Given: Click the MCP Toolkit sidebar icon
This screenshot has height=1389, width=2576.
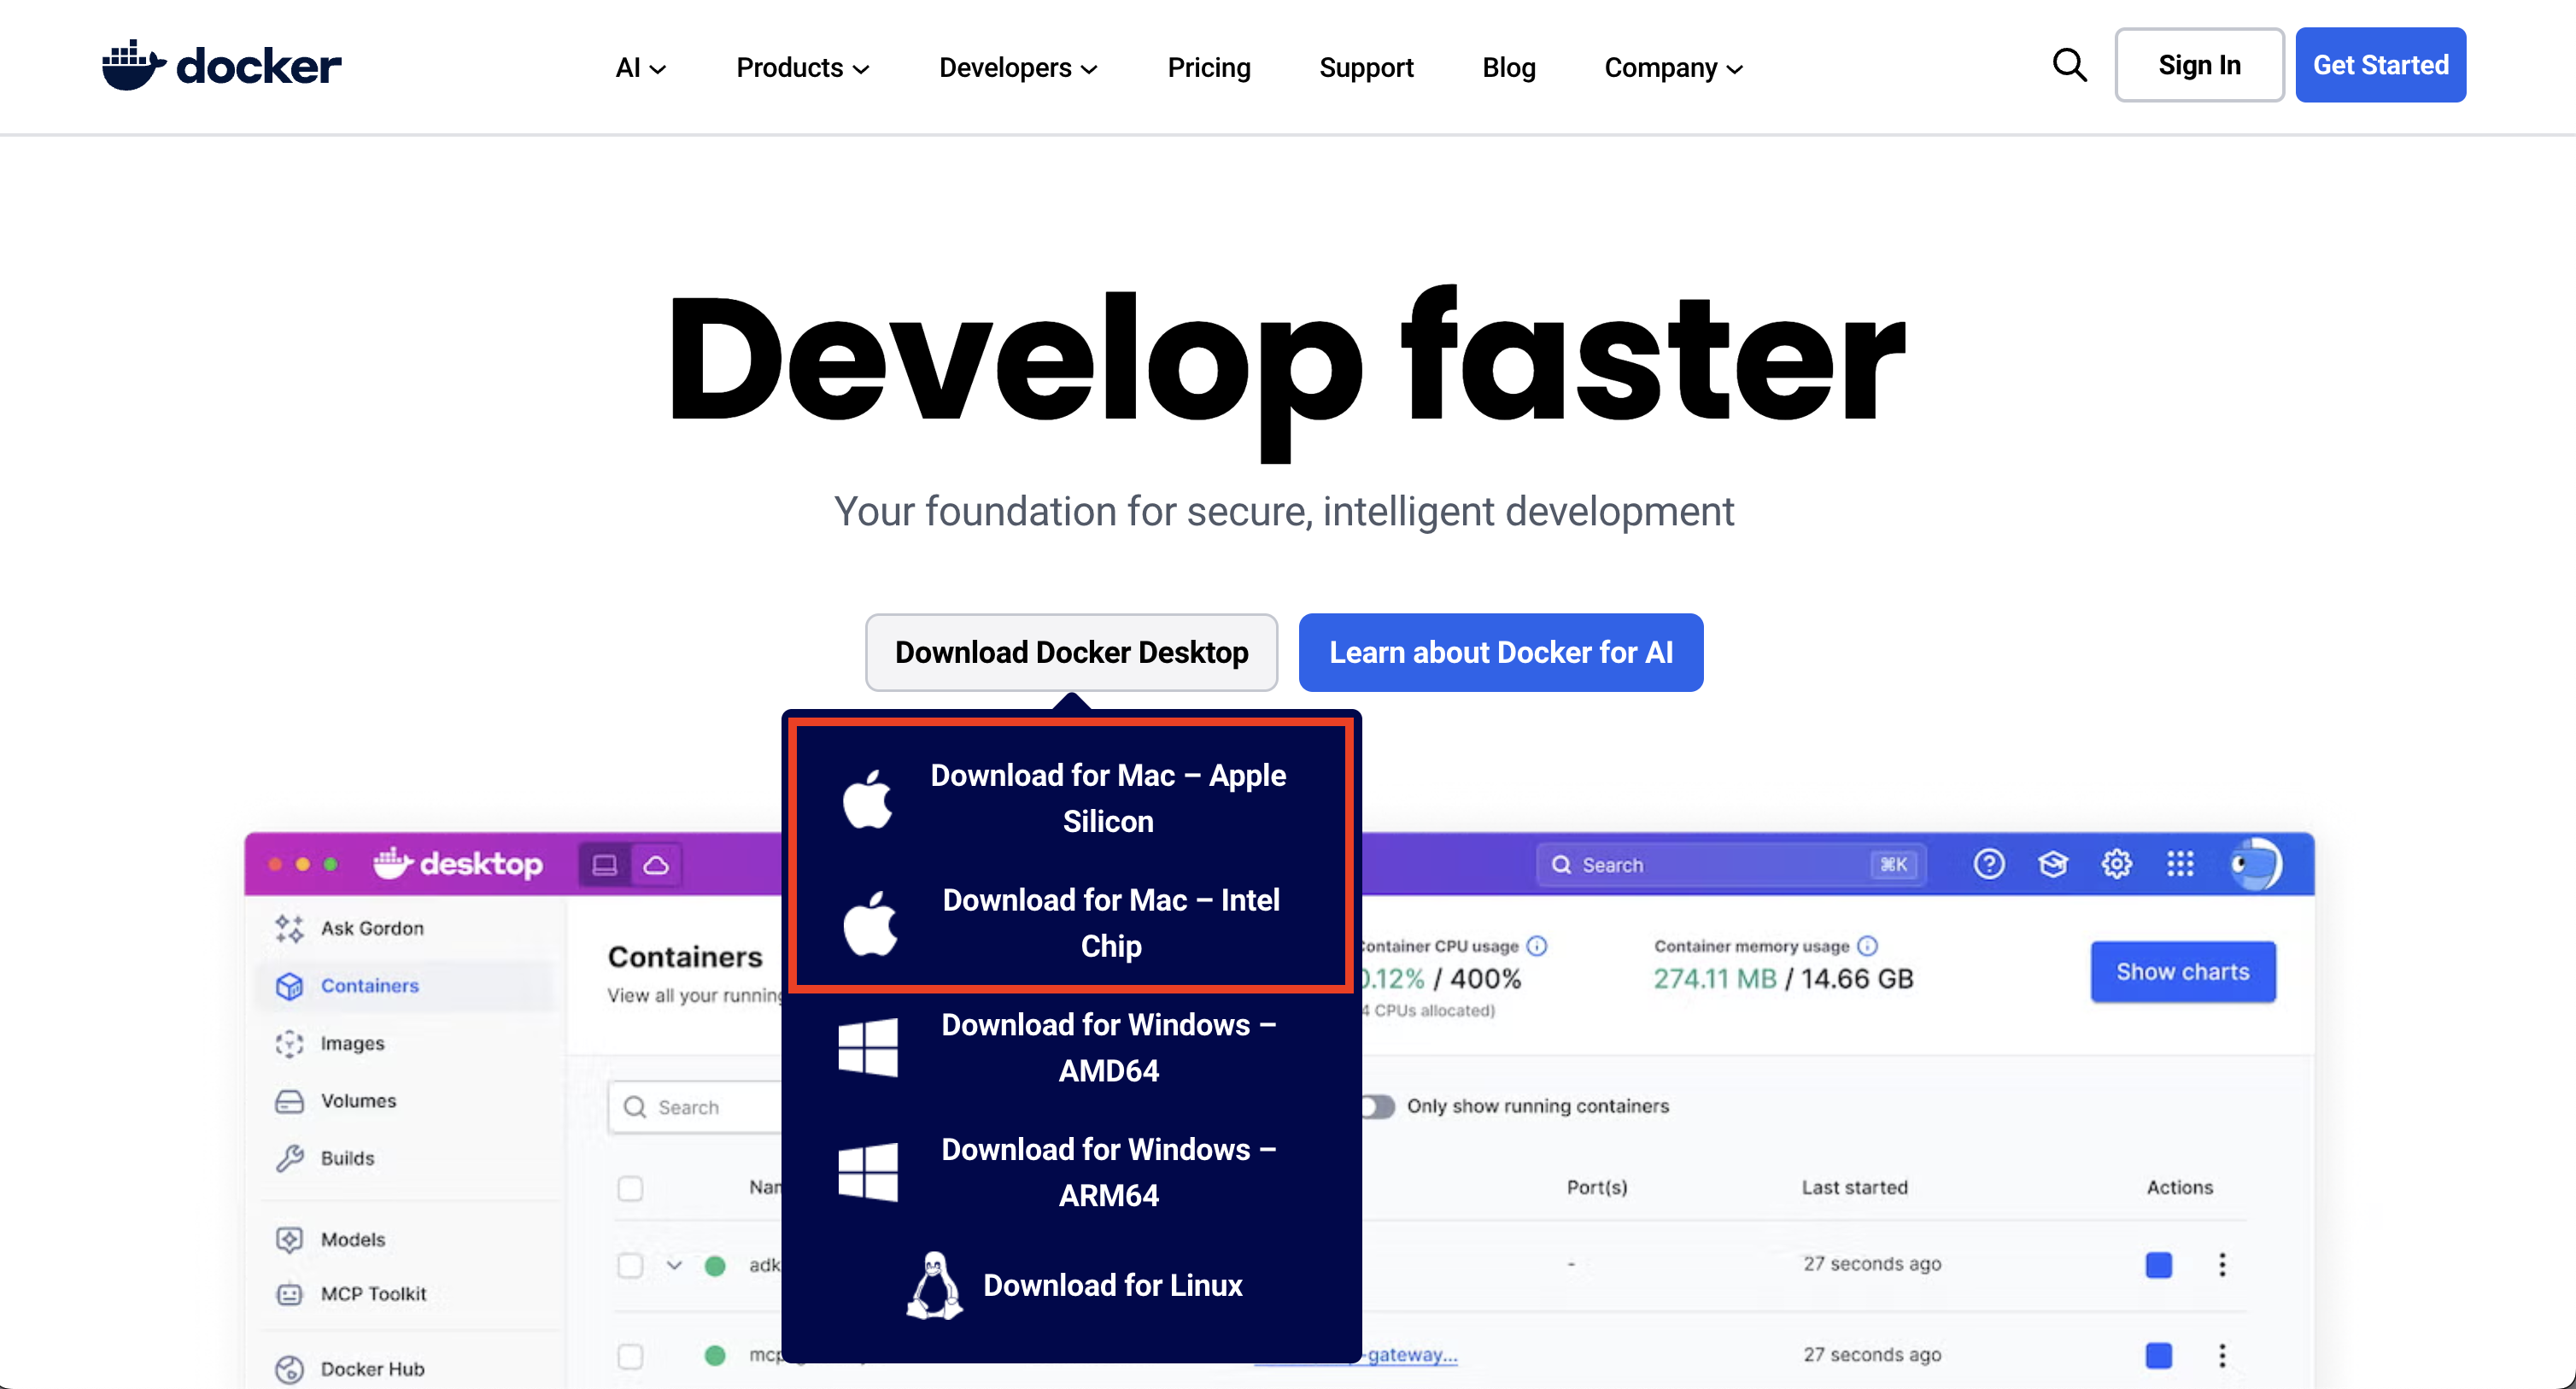Looking at the screenshot, I should click(x=289, y=1294).
